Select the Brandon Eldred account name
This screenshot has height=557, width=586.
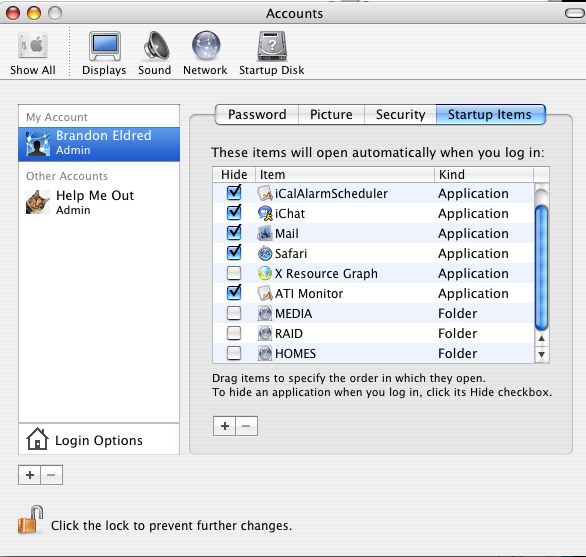tap(104, 135)
